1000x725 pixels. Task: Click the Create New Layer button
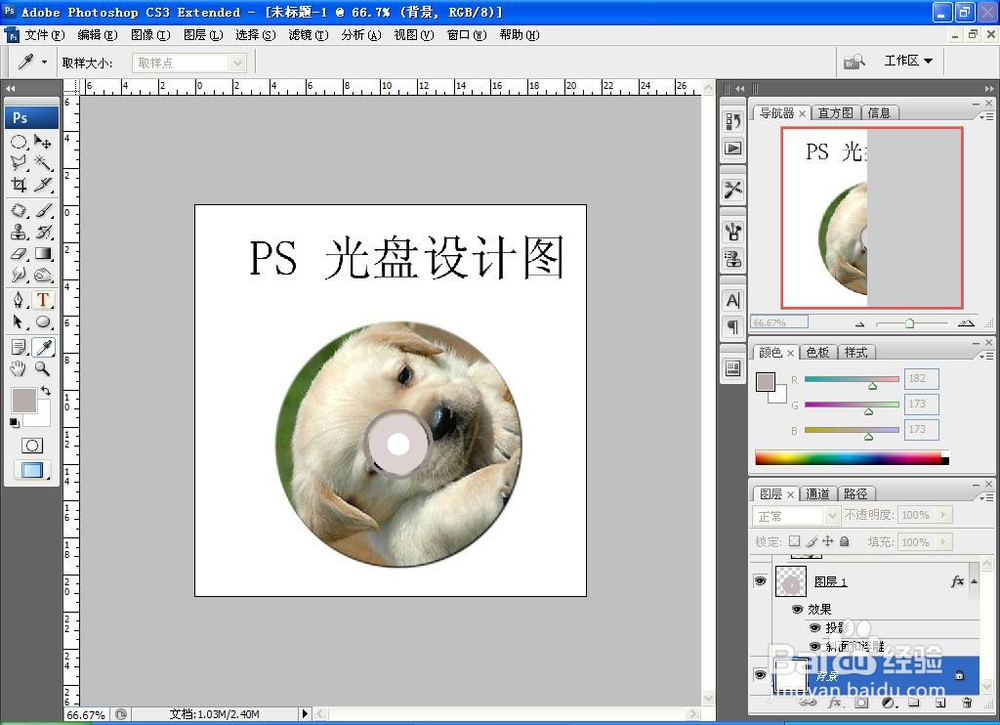click(940, 702)
